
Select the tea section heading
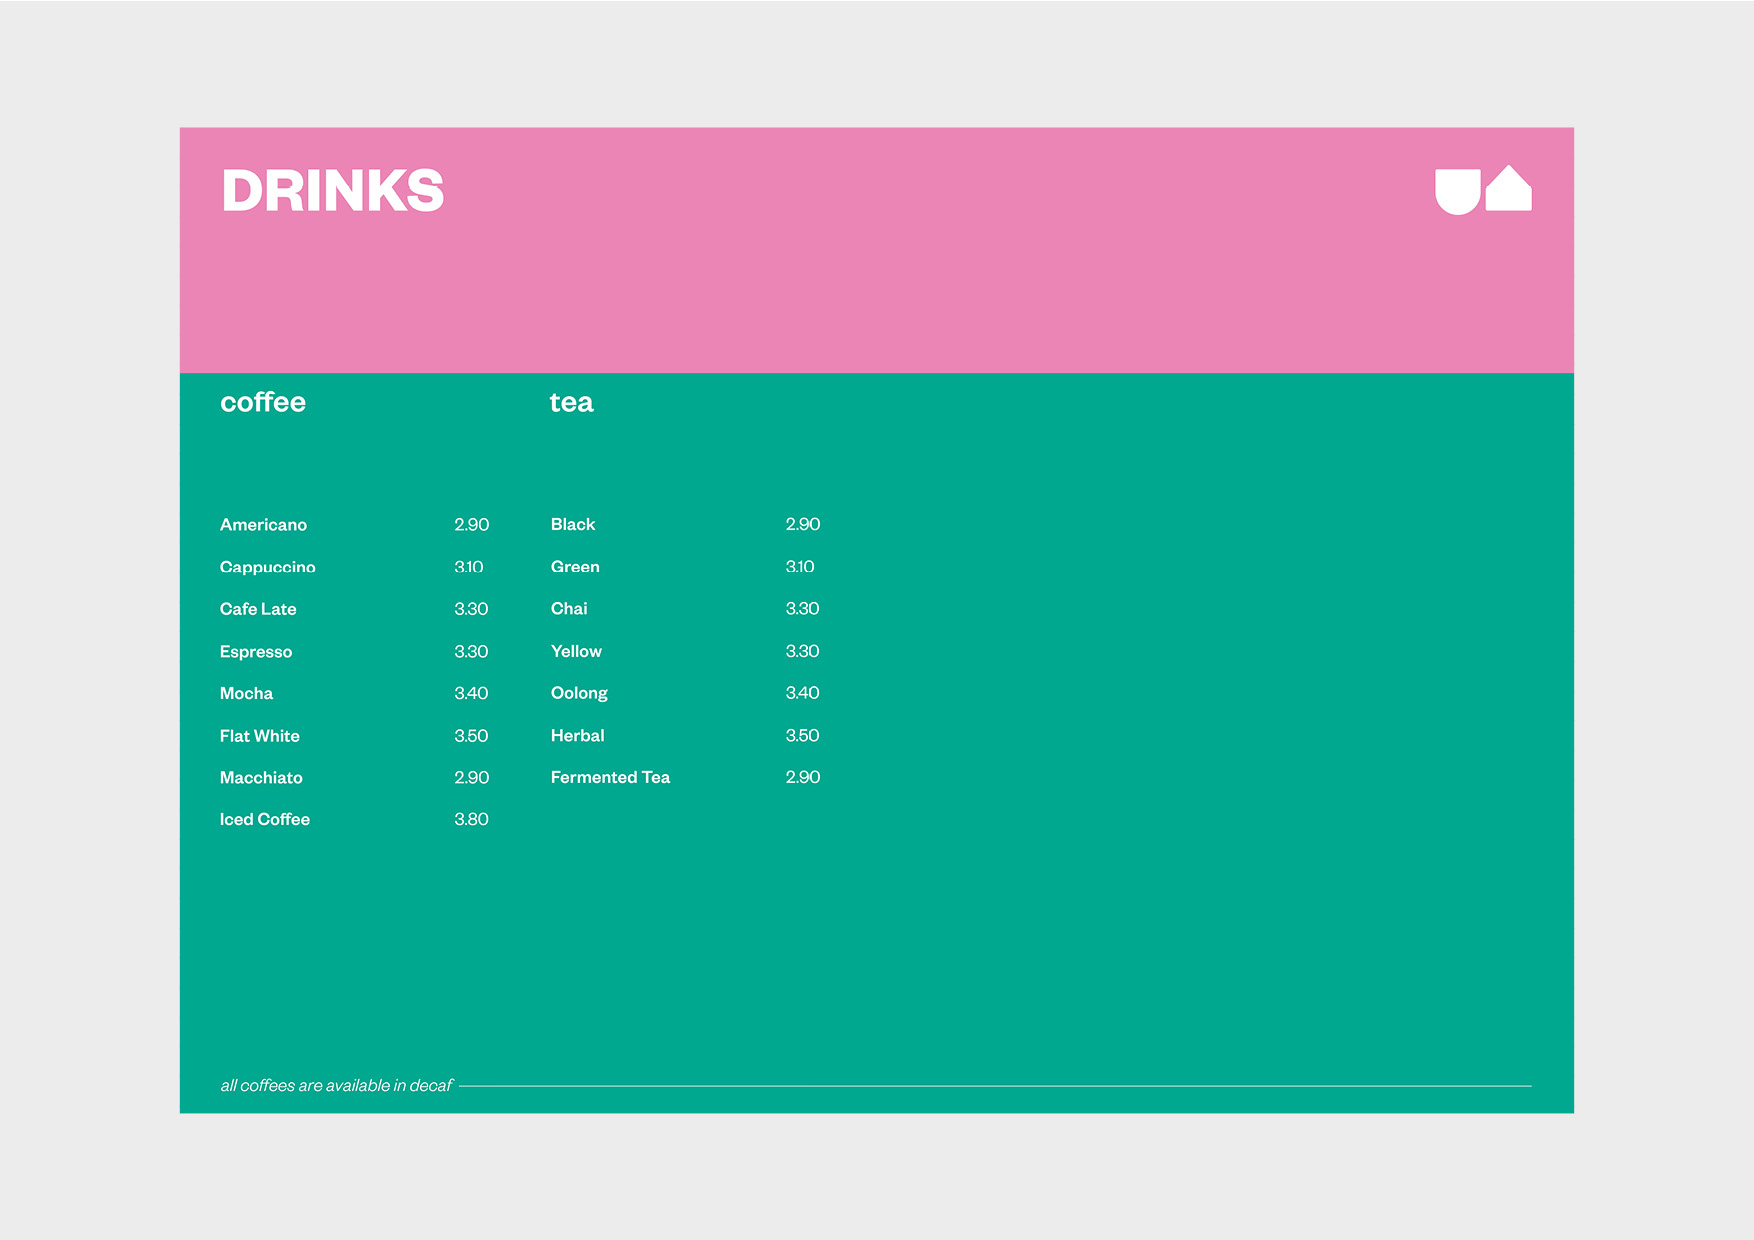click(571, 402)
